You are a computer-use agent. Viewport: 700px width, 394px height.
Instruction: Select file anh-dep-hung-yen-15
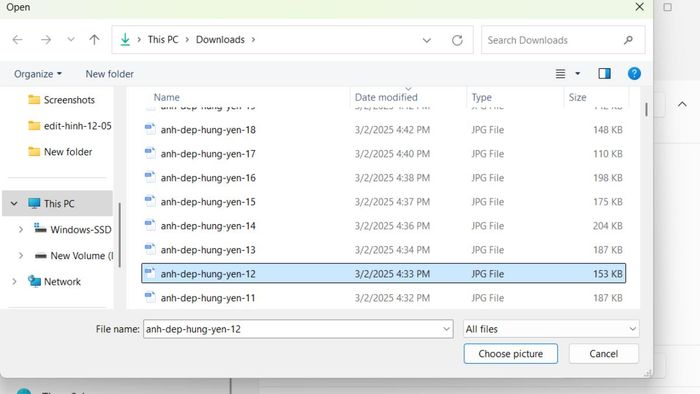pyautogui.click(x=383, y=202)
